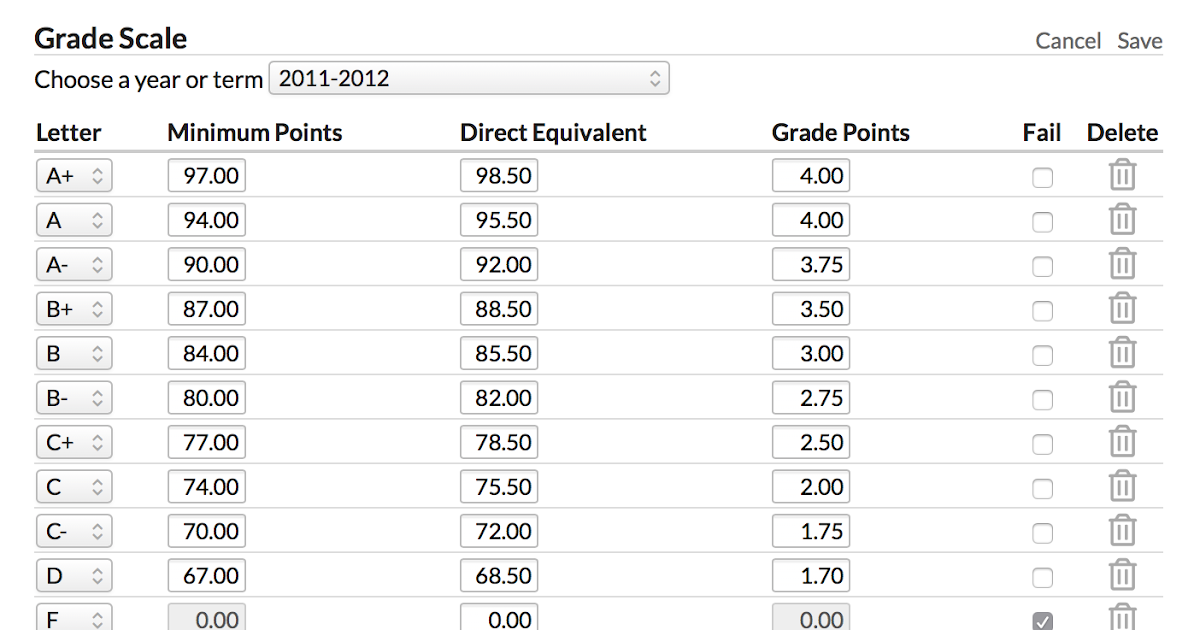Cancel editing the grade scale

pyautogui.click(x=1068, y=41)
